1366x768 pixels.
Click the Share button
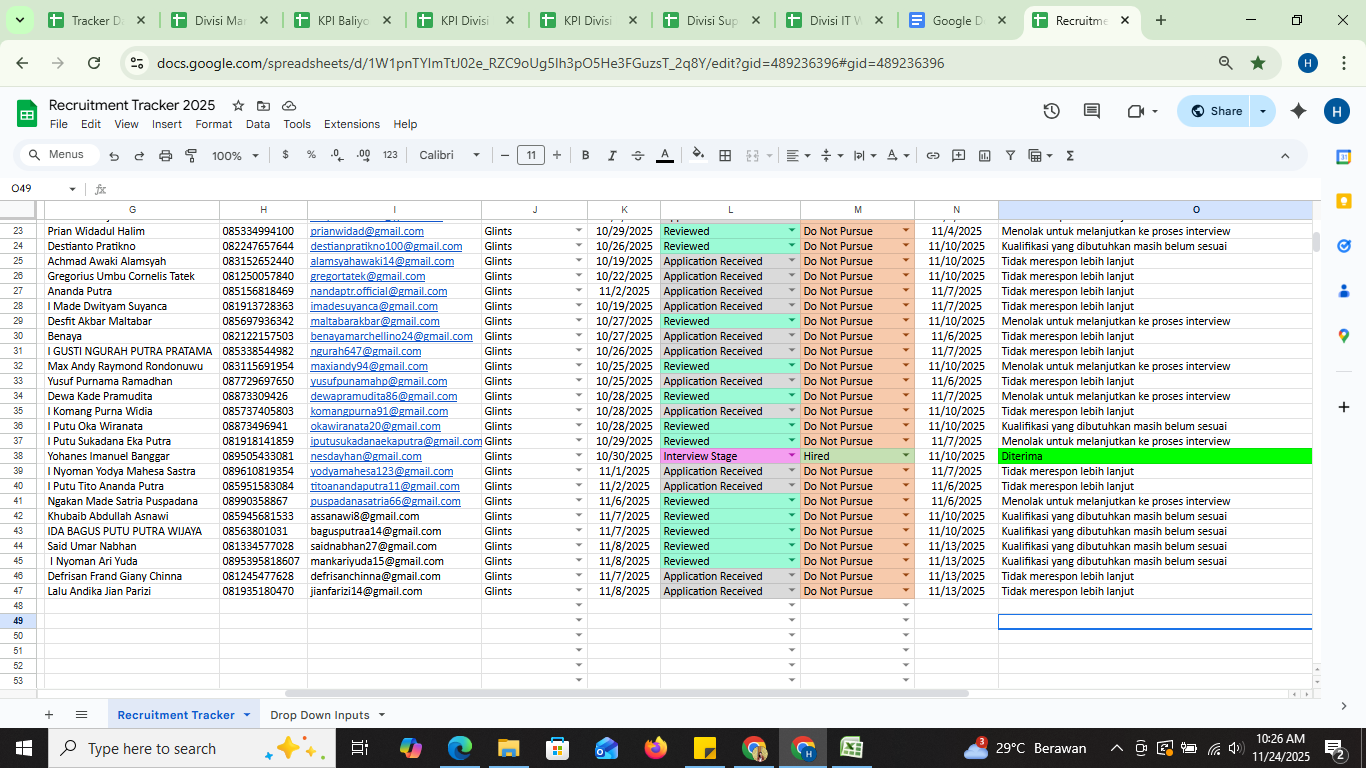[1215, 111]
